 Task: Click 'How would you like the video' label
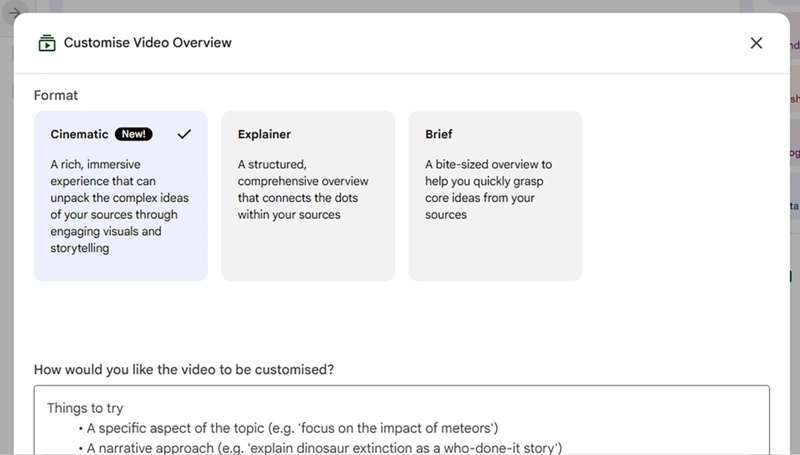coord(184,369)
